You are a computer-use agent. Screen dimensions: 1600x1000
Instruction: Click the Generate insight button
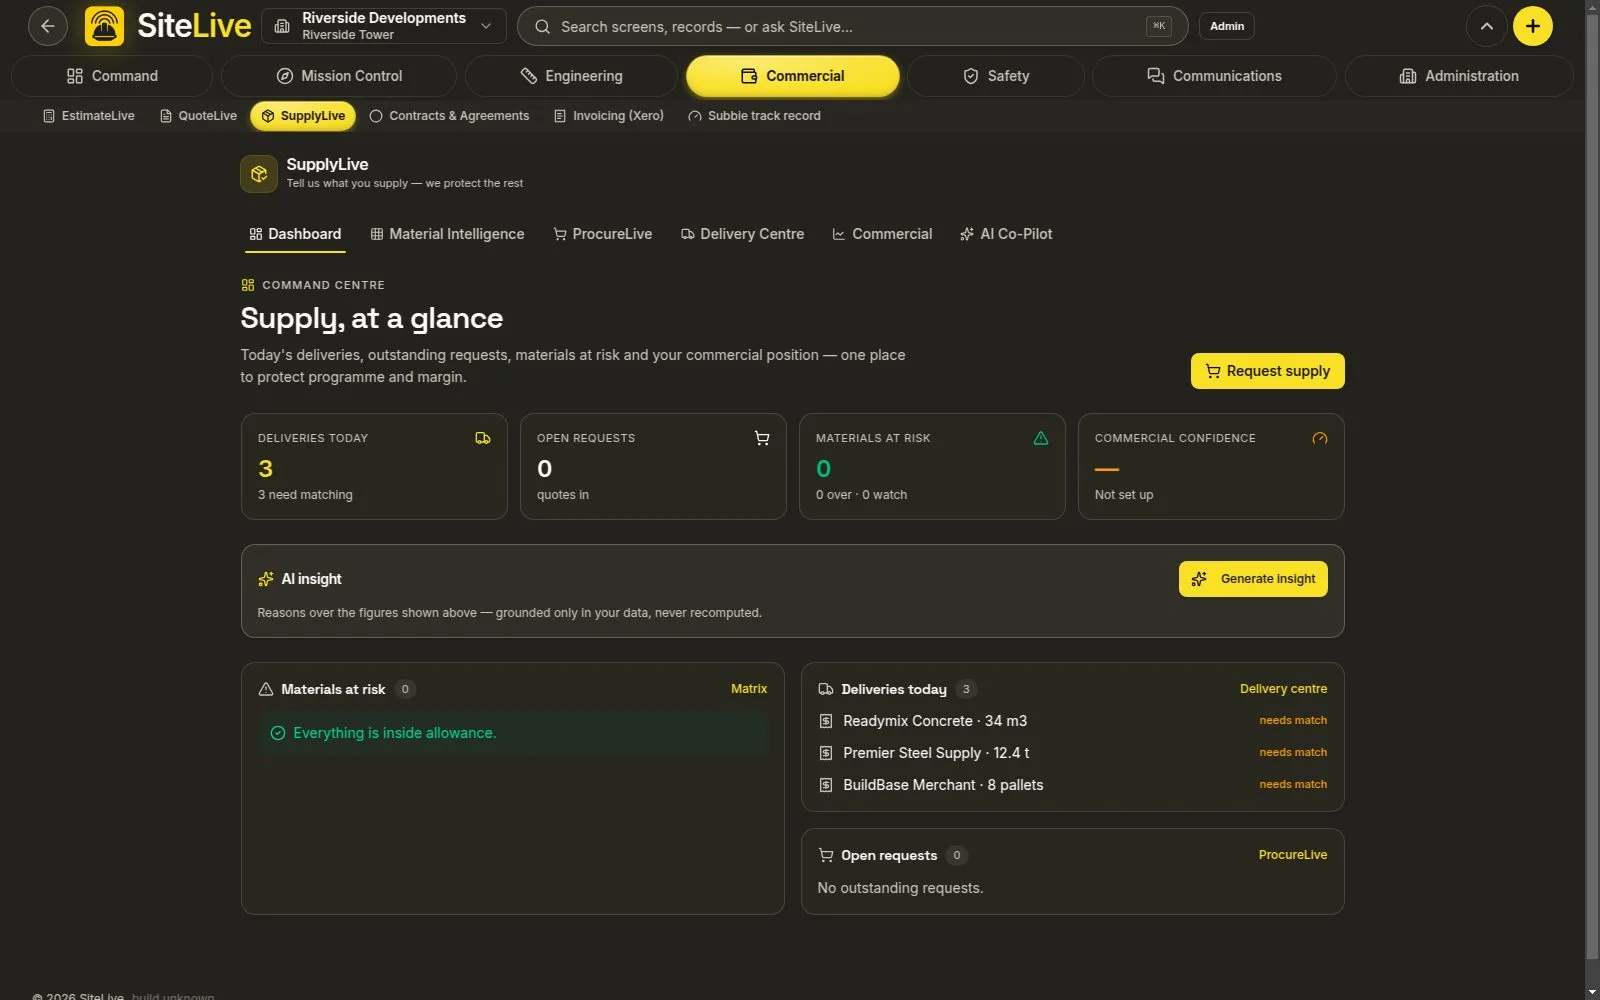(x=1253, y=579)
